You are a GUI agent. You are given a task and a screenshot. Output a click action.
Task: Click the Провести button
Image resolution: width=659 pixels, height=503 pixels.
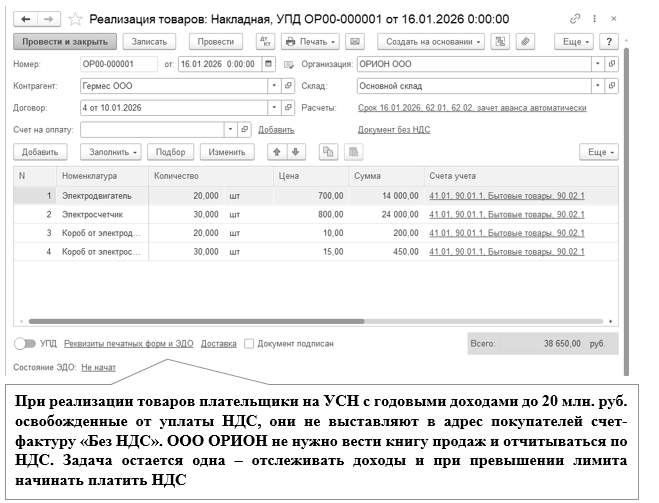[x=216, y=42]
